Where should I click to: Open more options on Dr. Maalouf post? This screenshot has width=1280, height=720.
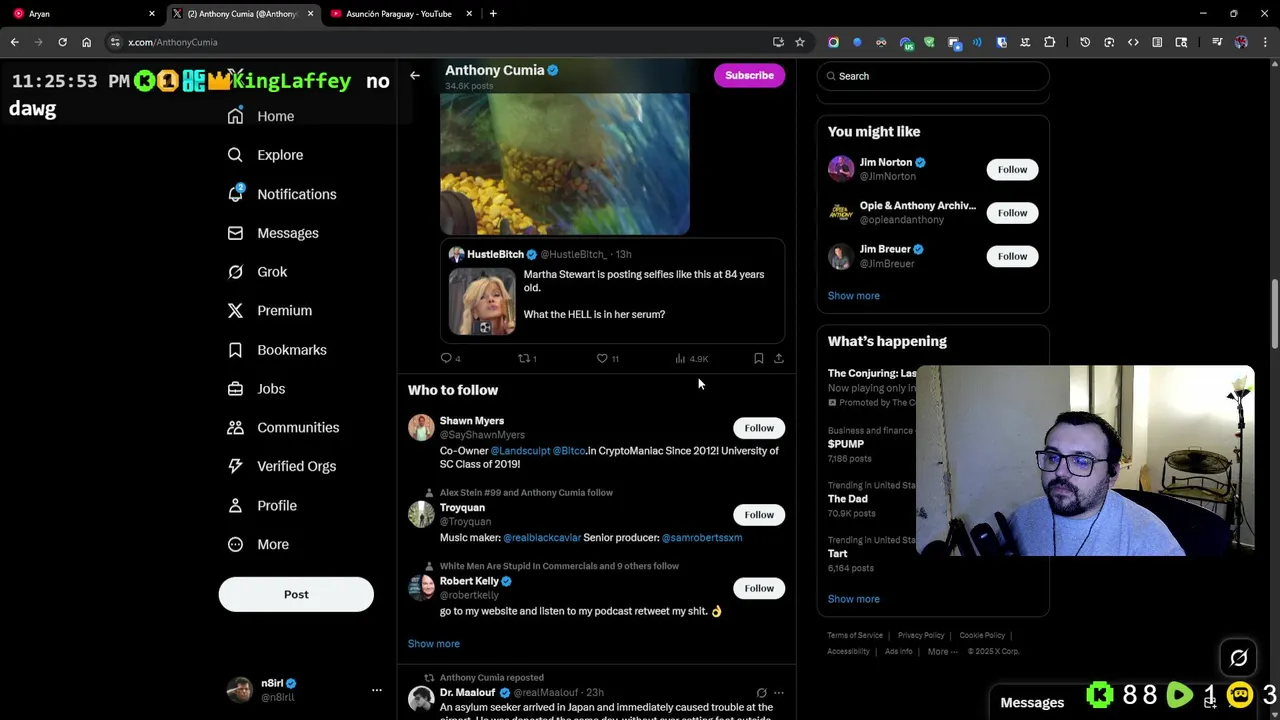[779, 693]
